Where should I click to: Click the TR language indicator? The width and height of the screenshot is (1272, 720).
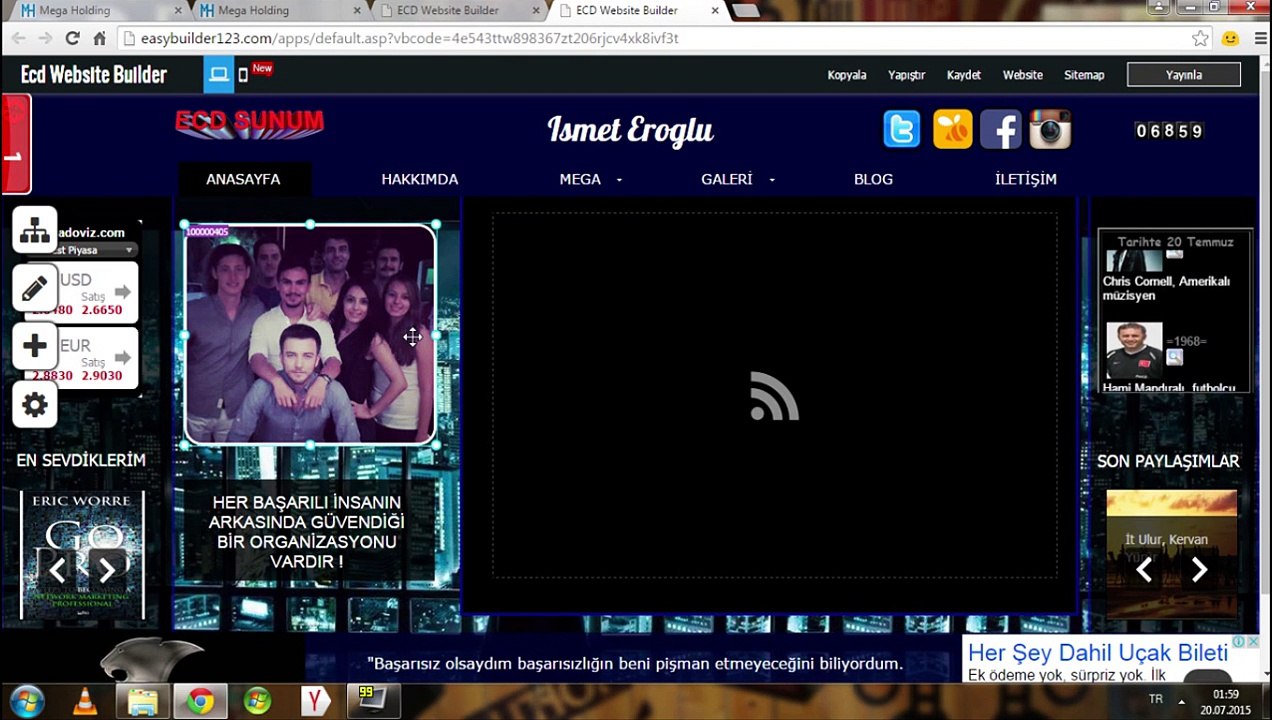click(x=1156, y=699)
